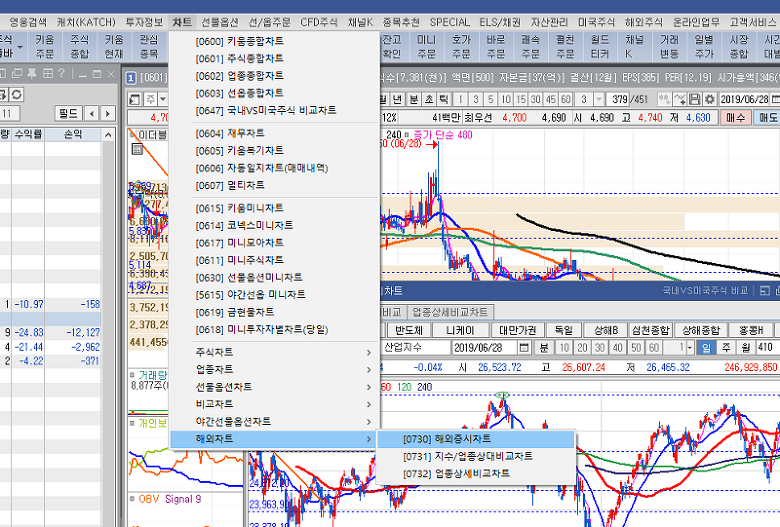Click the 키움주문 toolbar shortcut
The width and height of the screenshot is (780, 527).
click(45, 46)
